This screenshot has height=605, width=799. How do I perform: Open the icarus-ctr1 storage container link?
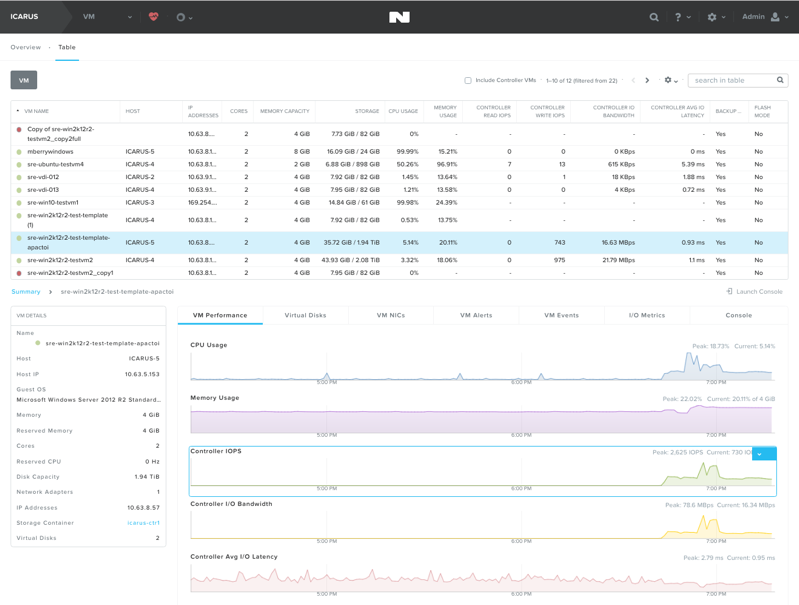click(143, 523)
